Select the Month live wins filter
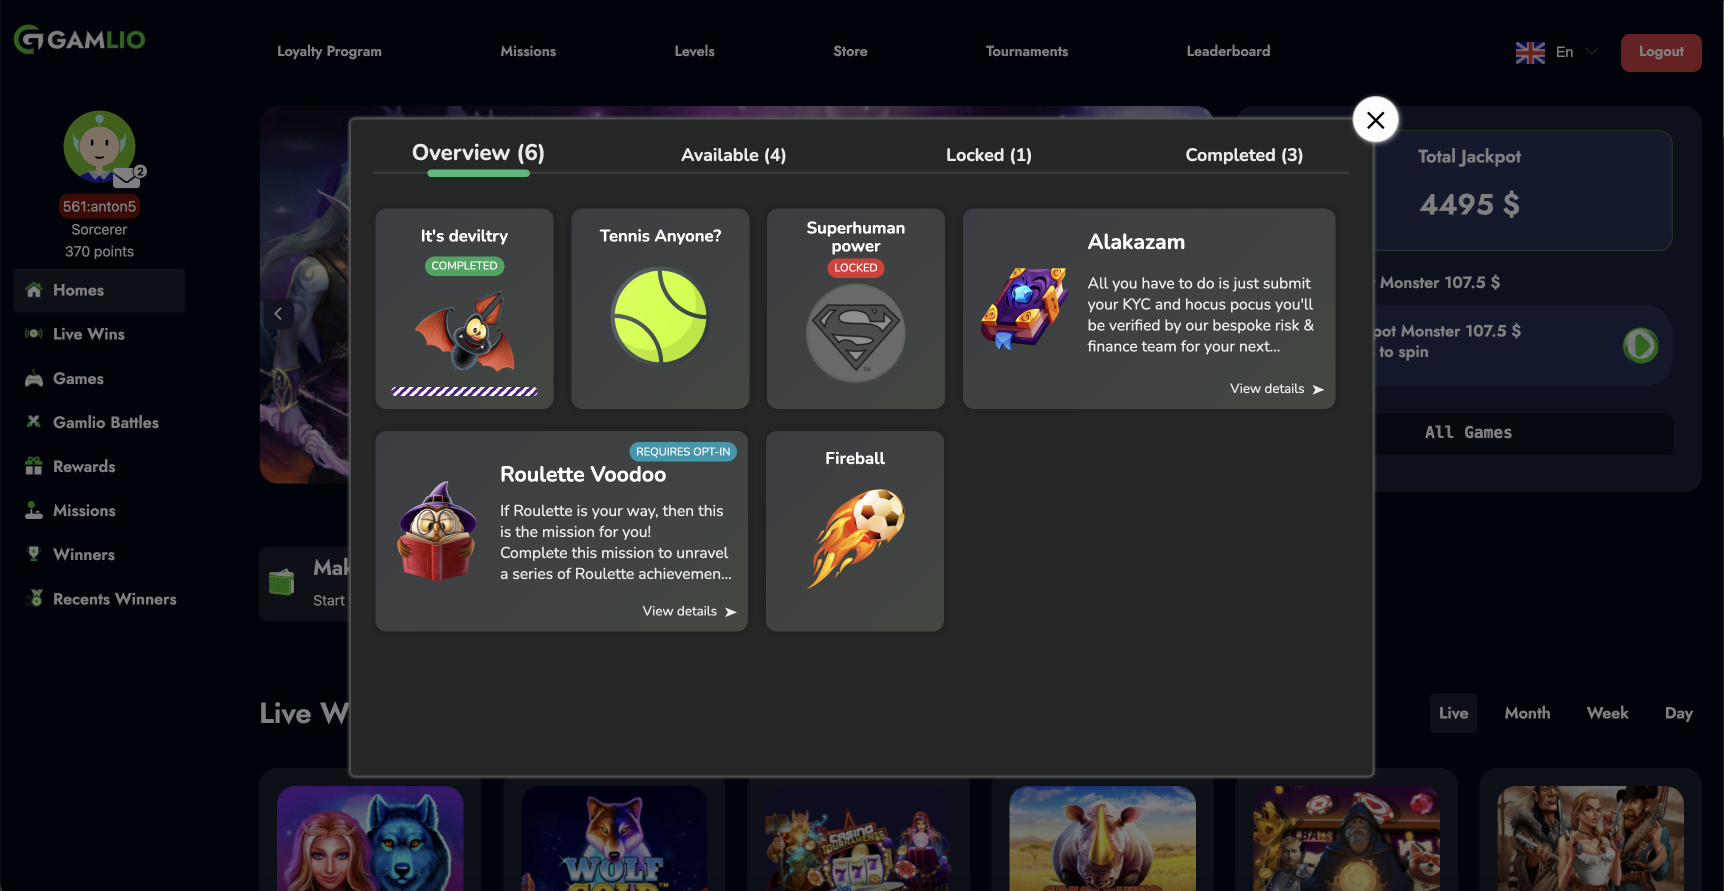Viewport: 1724px width, 891px height. (1527, 713)
